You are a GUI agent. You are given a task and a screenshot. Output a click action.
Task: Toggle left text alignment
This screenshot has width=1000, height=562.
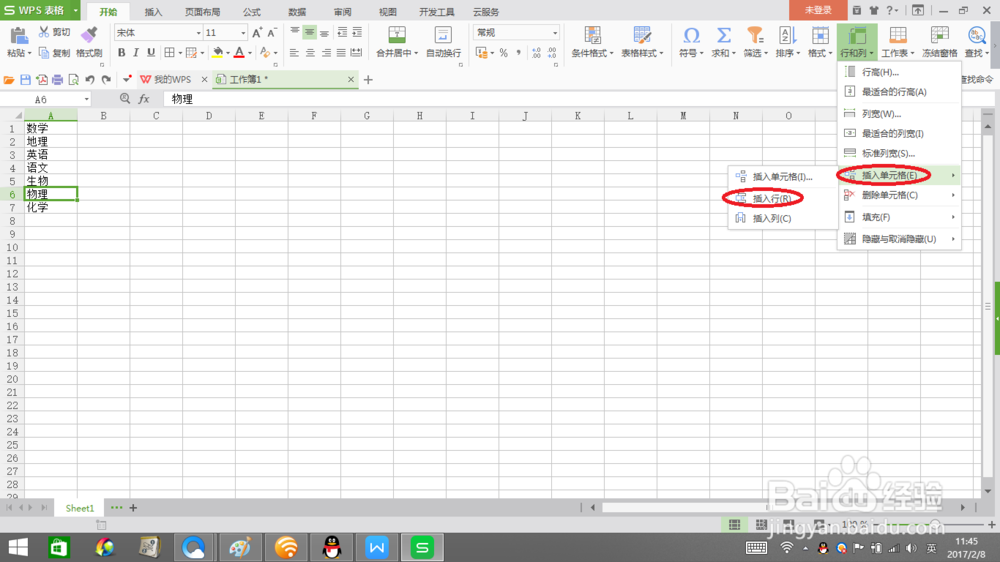(294, 53)
